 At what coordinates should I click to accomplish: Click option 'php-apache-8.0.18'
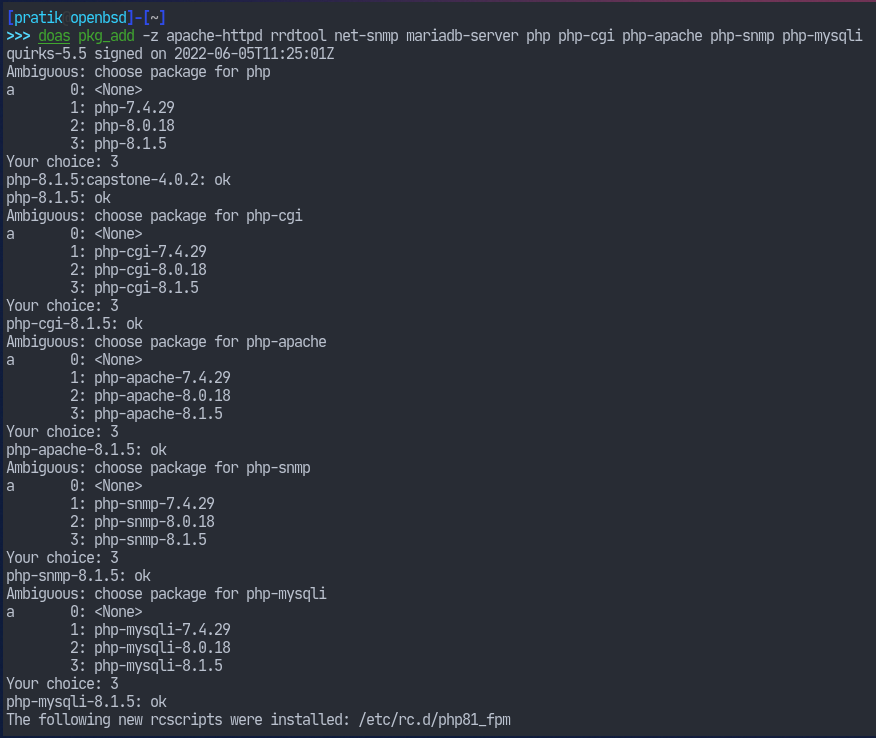pyautogui.click(x=162, y=396)
